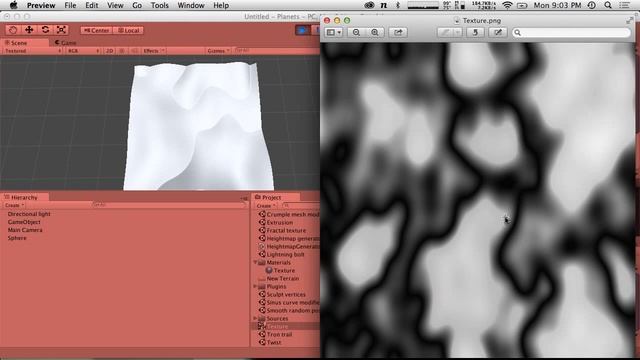The height and width of the screenshot is (360, 640).
Task: Open the Tools menu
Action: pyautogui.click(x=160, y=5)
